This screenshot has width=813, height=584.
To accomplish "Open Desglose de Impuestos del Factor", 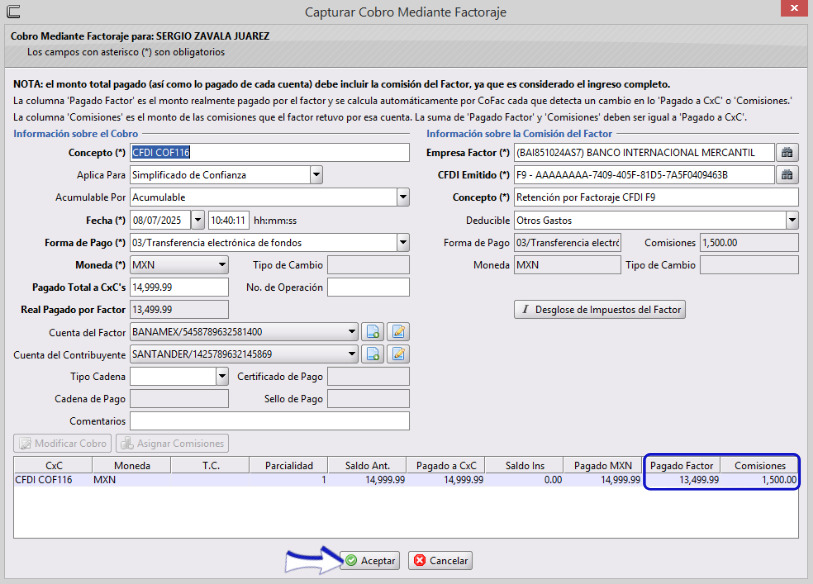I will click(600, 310).
